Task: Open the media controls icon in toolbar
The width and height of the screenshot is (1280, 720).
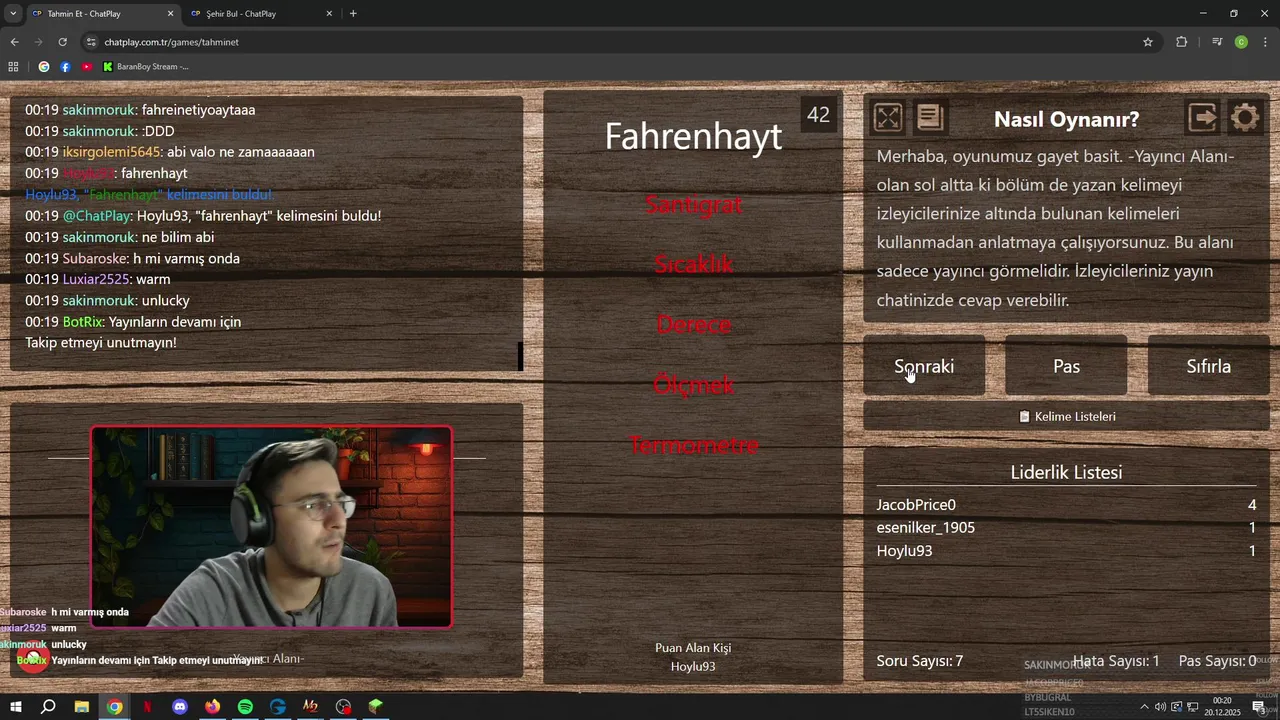Action: 1217,42
